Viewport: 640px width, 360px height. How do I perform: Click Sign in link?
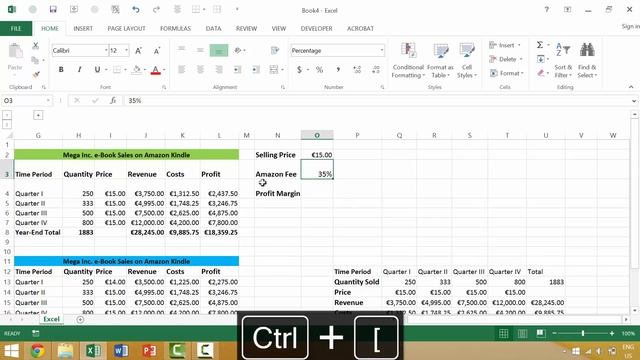631,27
